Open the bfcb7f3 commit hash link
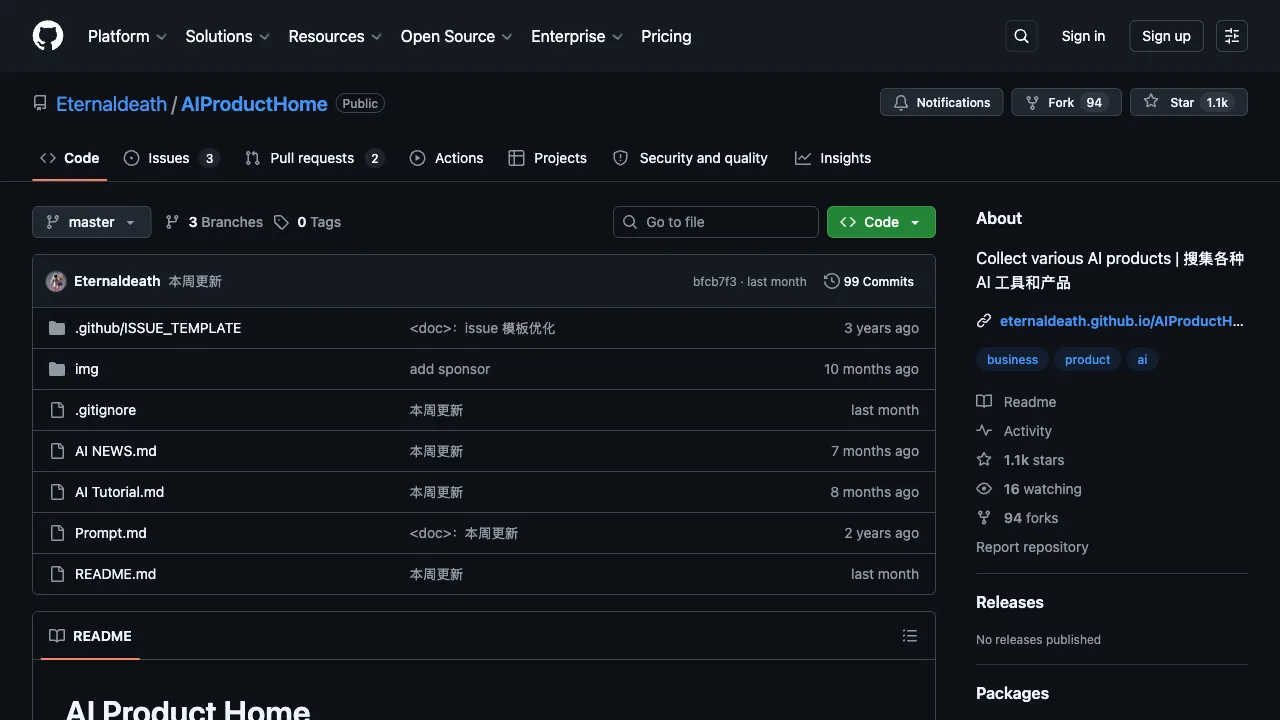The height and width of the screenshot is (720, 1280). pyautogui.click(x=714, y=282)
